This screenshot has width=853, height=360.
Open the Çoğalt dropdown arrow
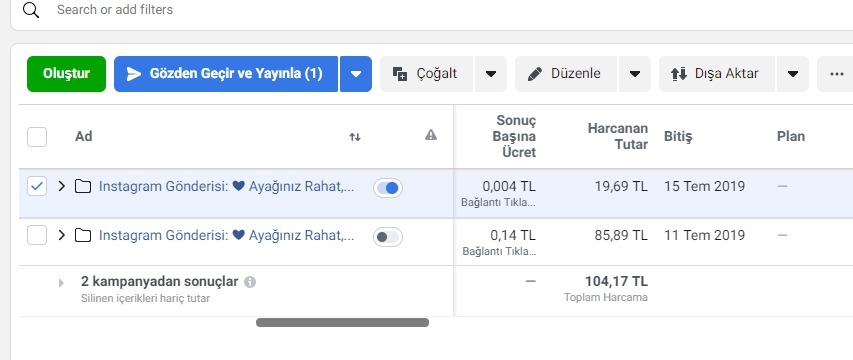[491, 74]
